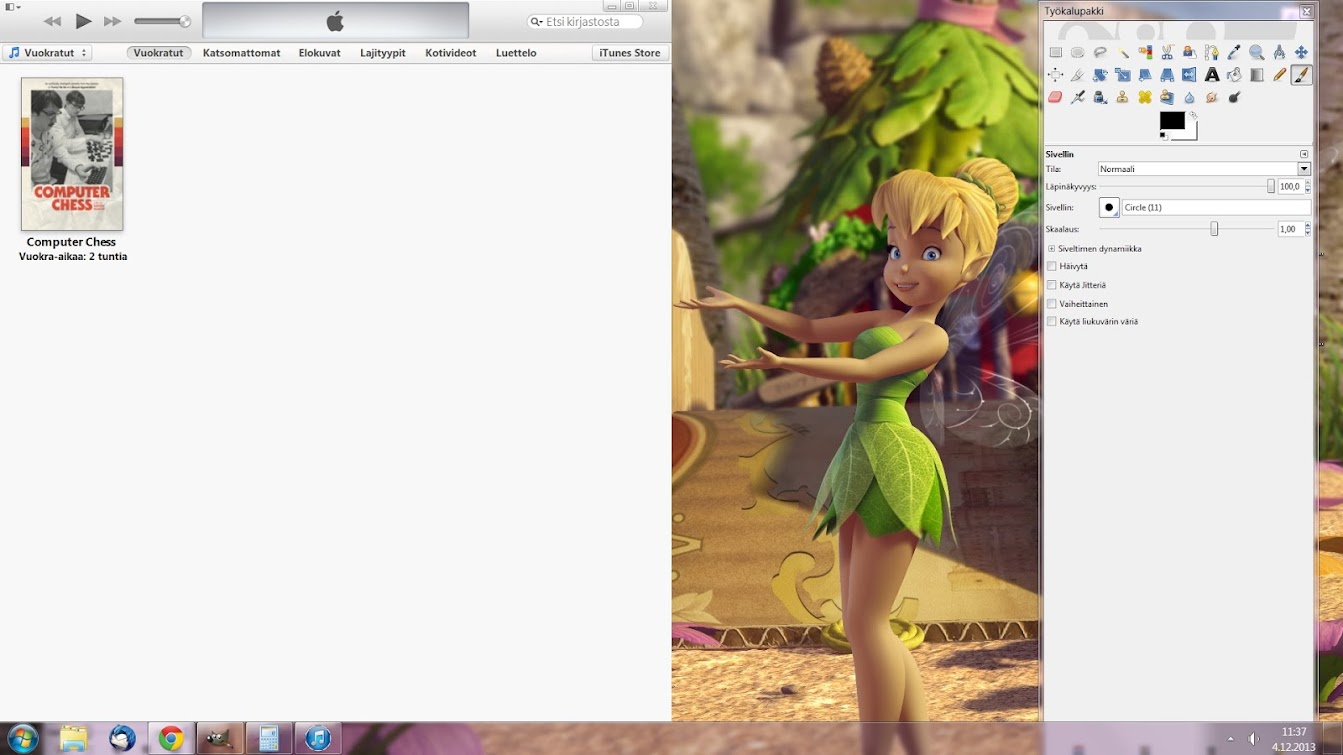
Task: Select the Fuzzy Select magic wand tool
Action: point(1123,52)
